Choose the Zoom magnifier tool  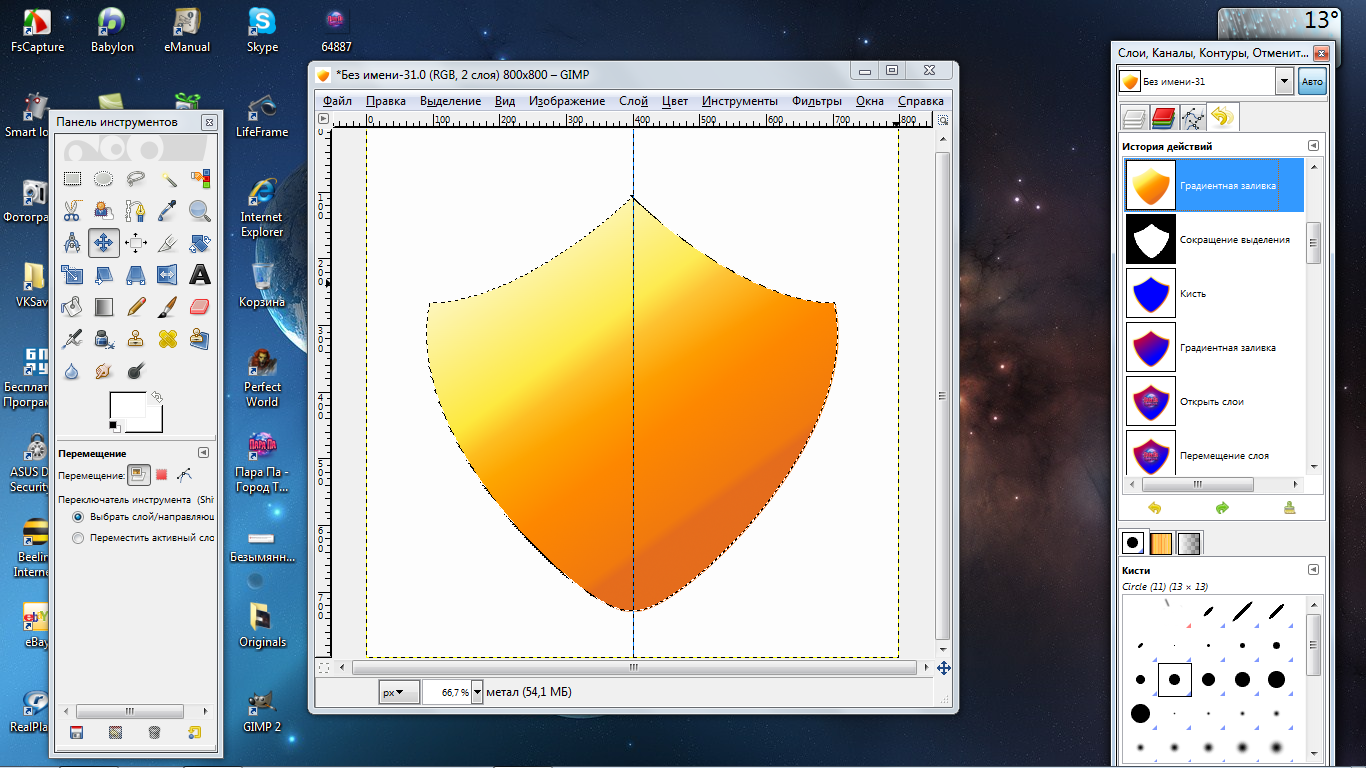click(200, 210)
